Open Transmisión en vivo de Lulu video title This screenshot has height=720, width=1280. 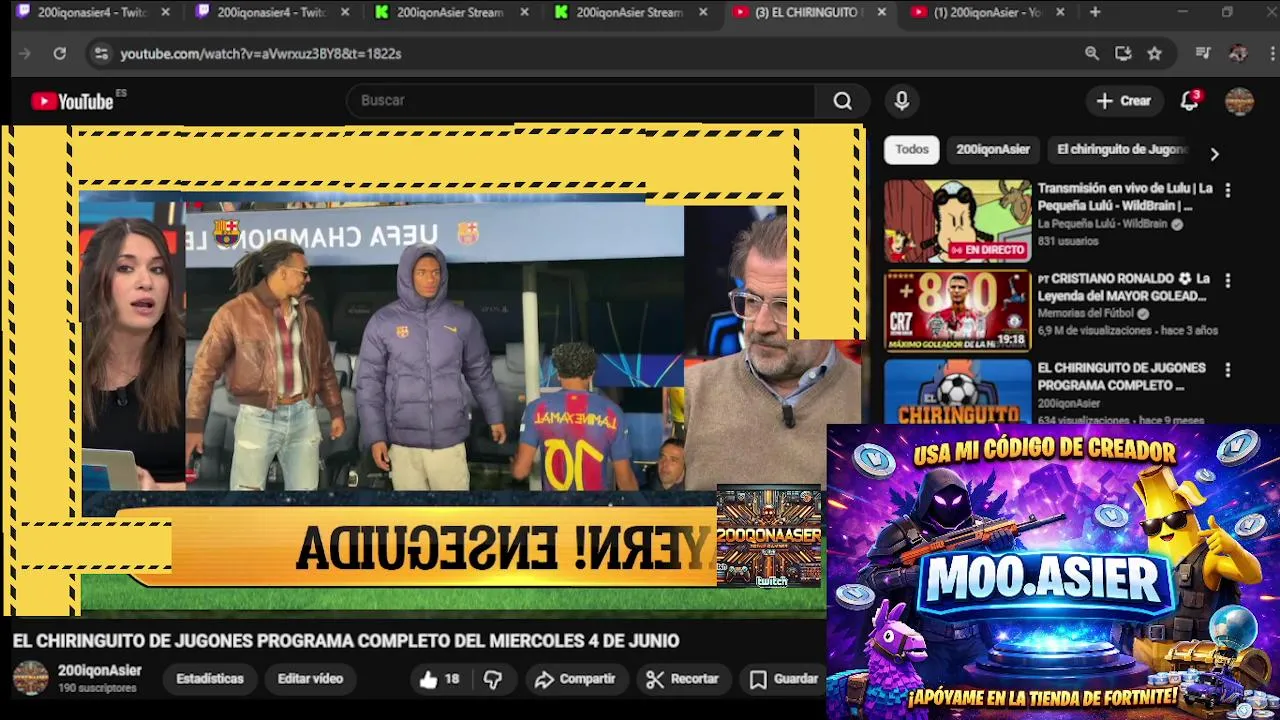1125,197
